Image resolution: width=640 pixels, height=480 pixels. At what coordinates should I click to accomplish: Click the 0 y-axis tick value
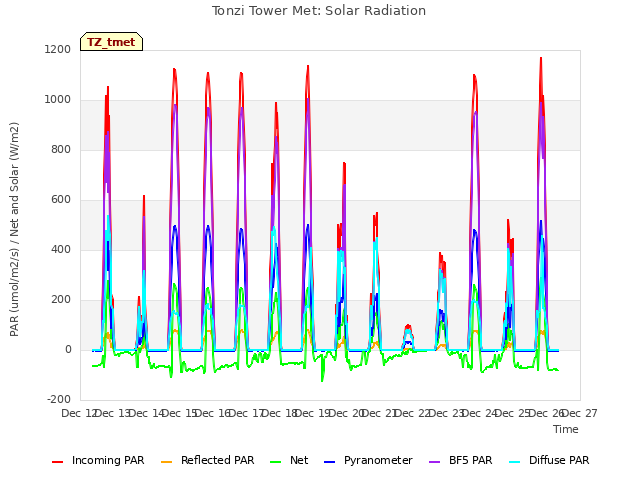(x=68, y=350)
